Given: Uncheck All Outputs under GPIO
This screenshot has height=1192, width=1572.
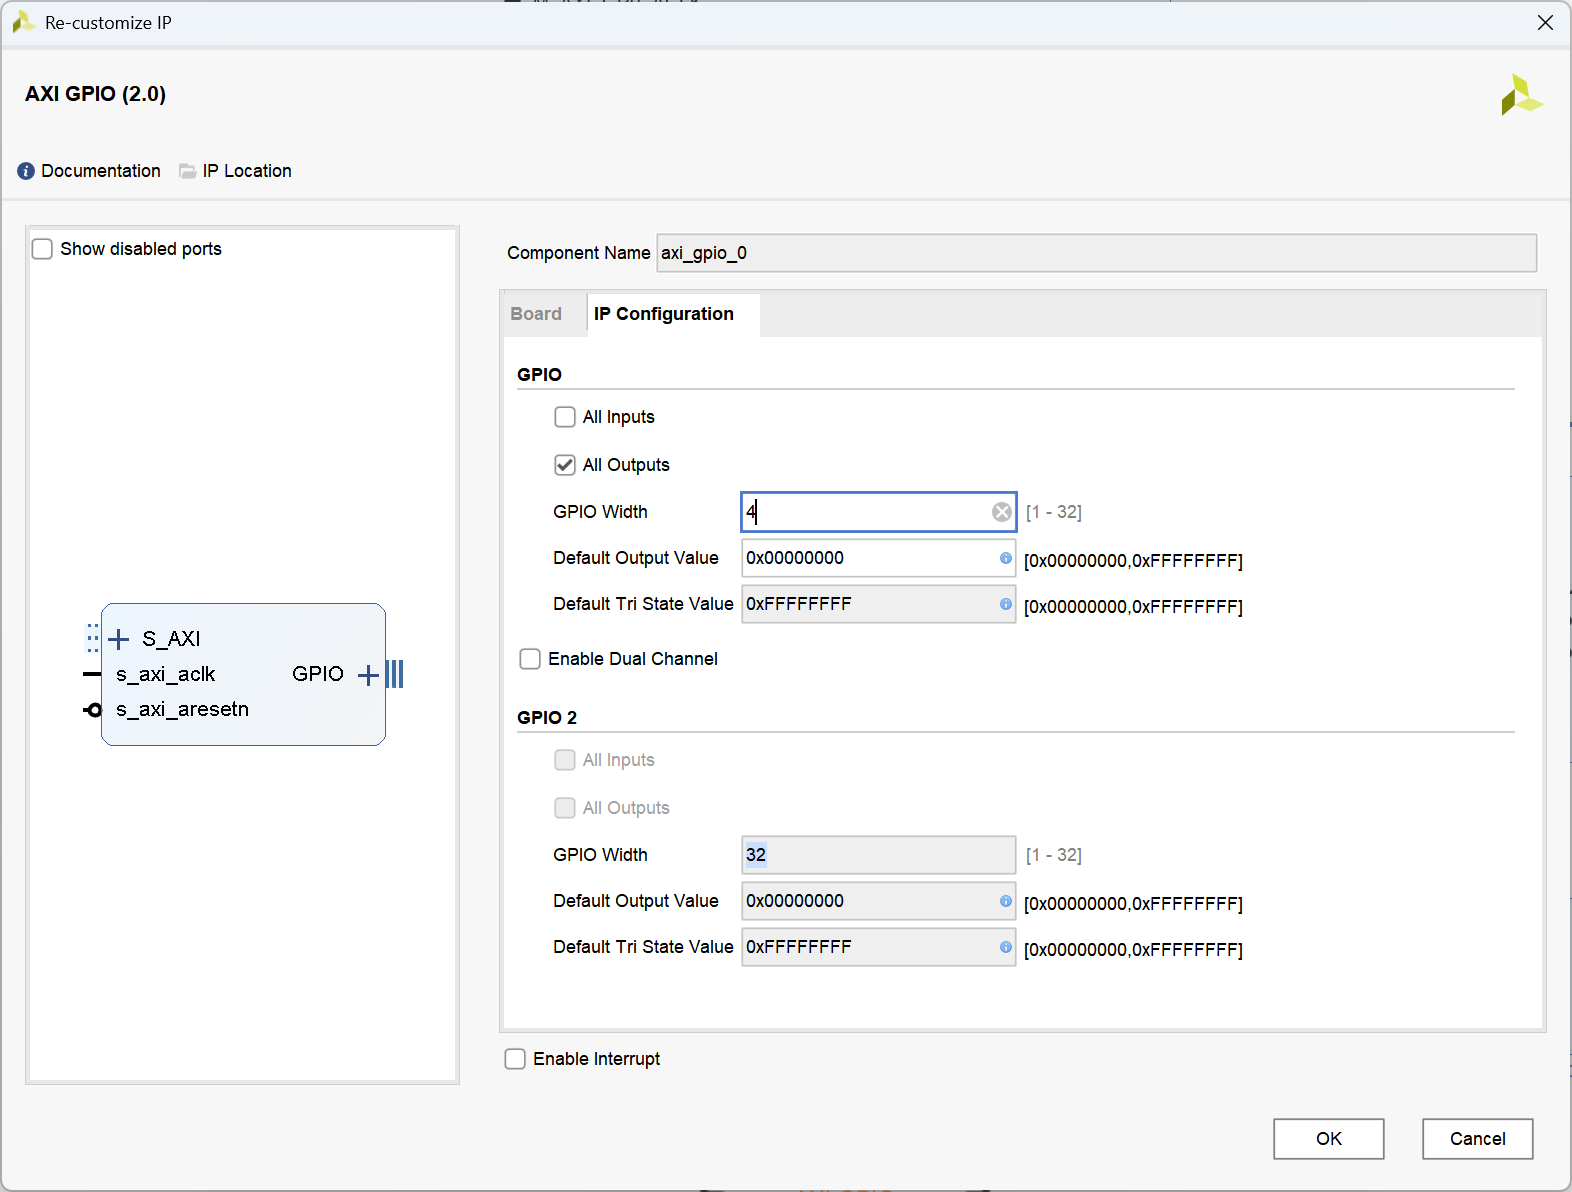Looking at the screenshot, I should click(x=565, y=465).
